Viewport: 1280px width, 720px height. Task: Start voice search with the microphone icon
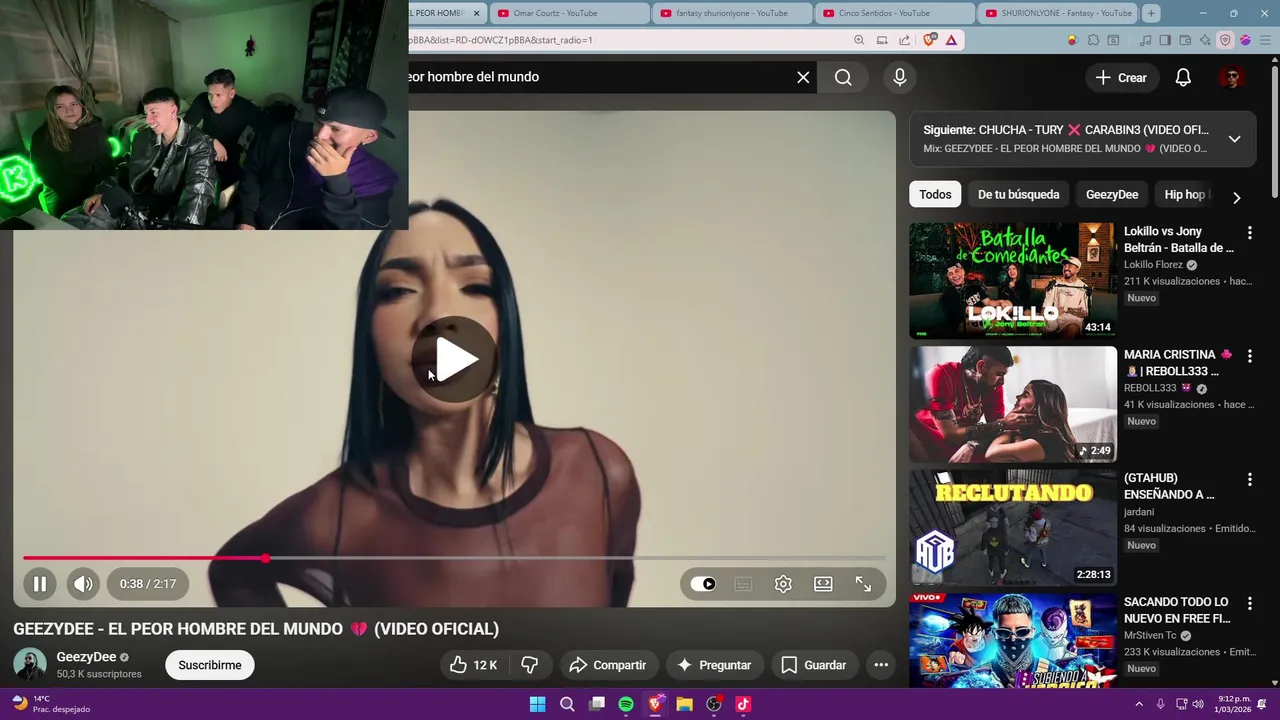[900, 77]
